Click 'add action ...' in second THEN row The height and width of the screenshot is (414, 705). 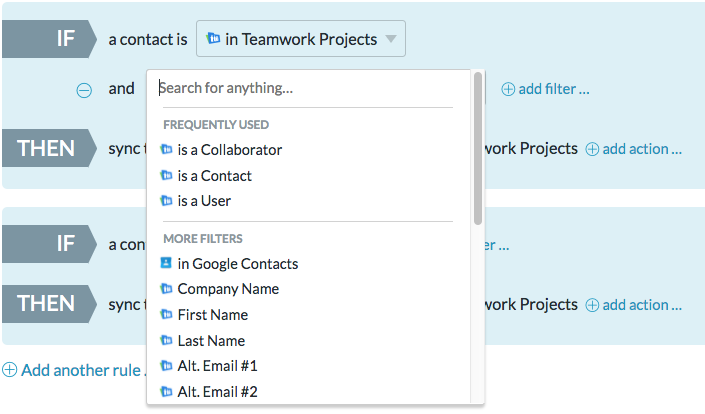(x=634, y=305)
